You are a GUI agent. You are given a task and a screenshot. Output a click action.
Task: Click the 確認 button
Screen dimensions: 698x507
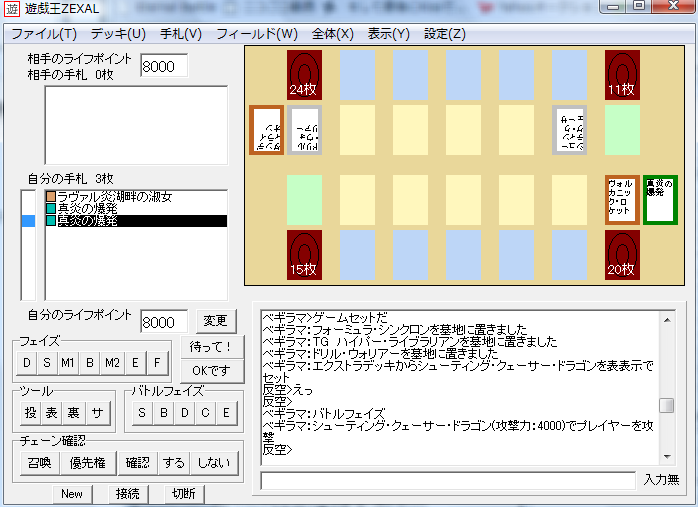(x=138, y=463)
